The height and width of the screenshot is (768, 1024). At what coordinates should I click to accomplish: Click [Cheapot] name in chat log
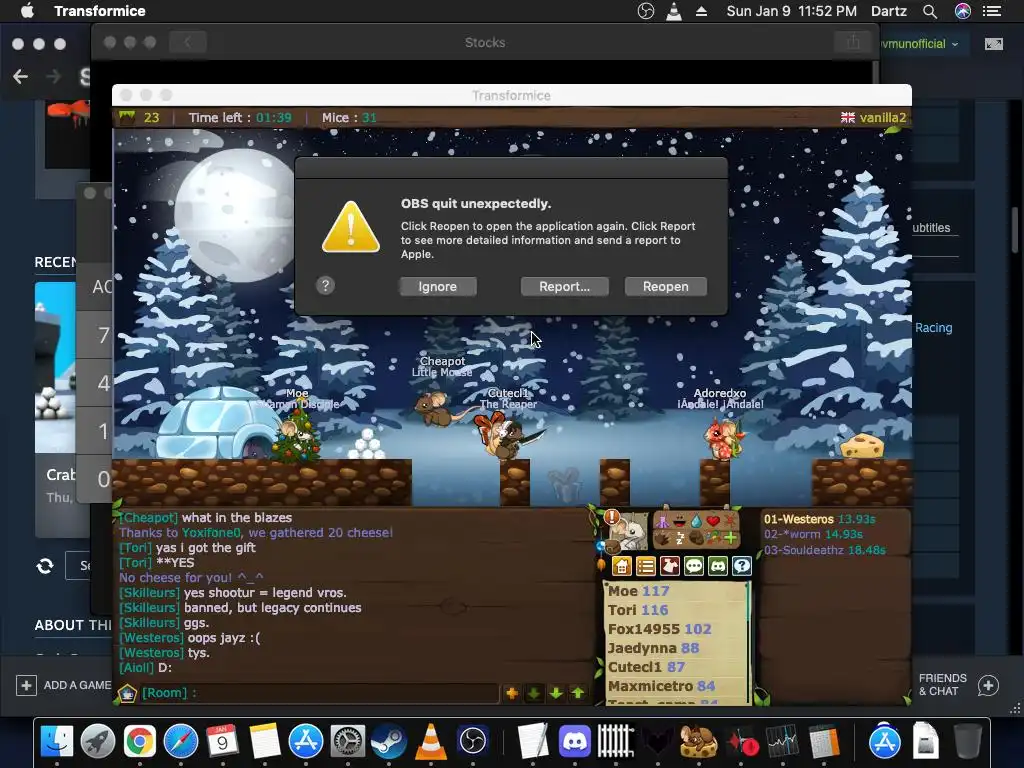[148, 517]
